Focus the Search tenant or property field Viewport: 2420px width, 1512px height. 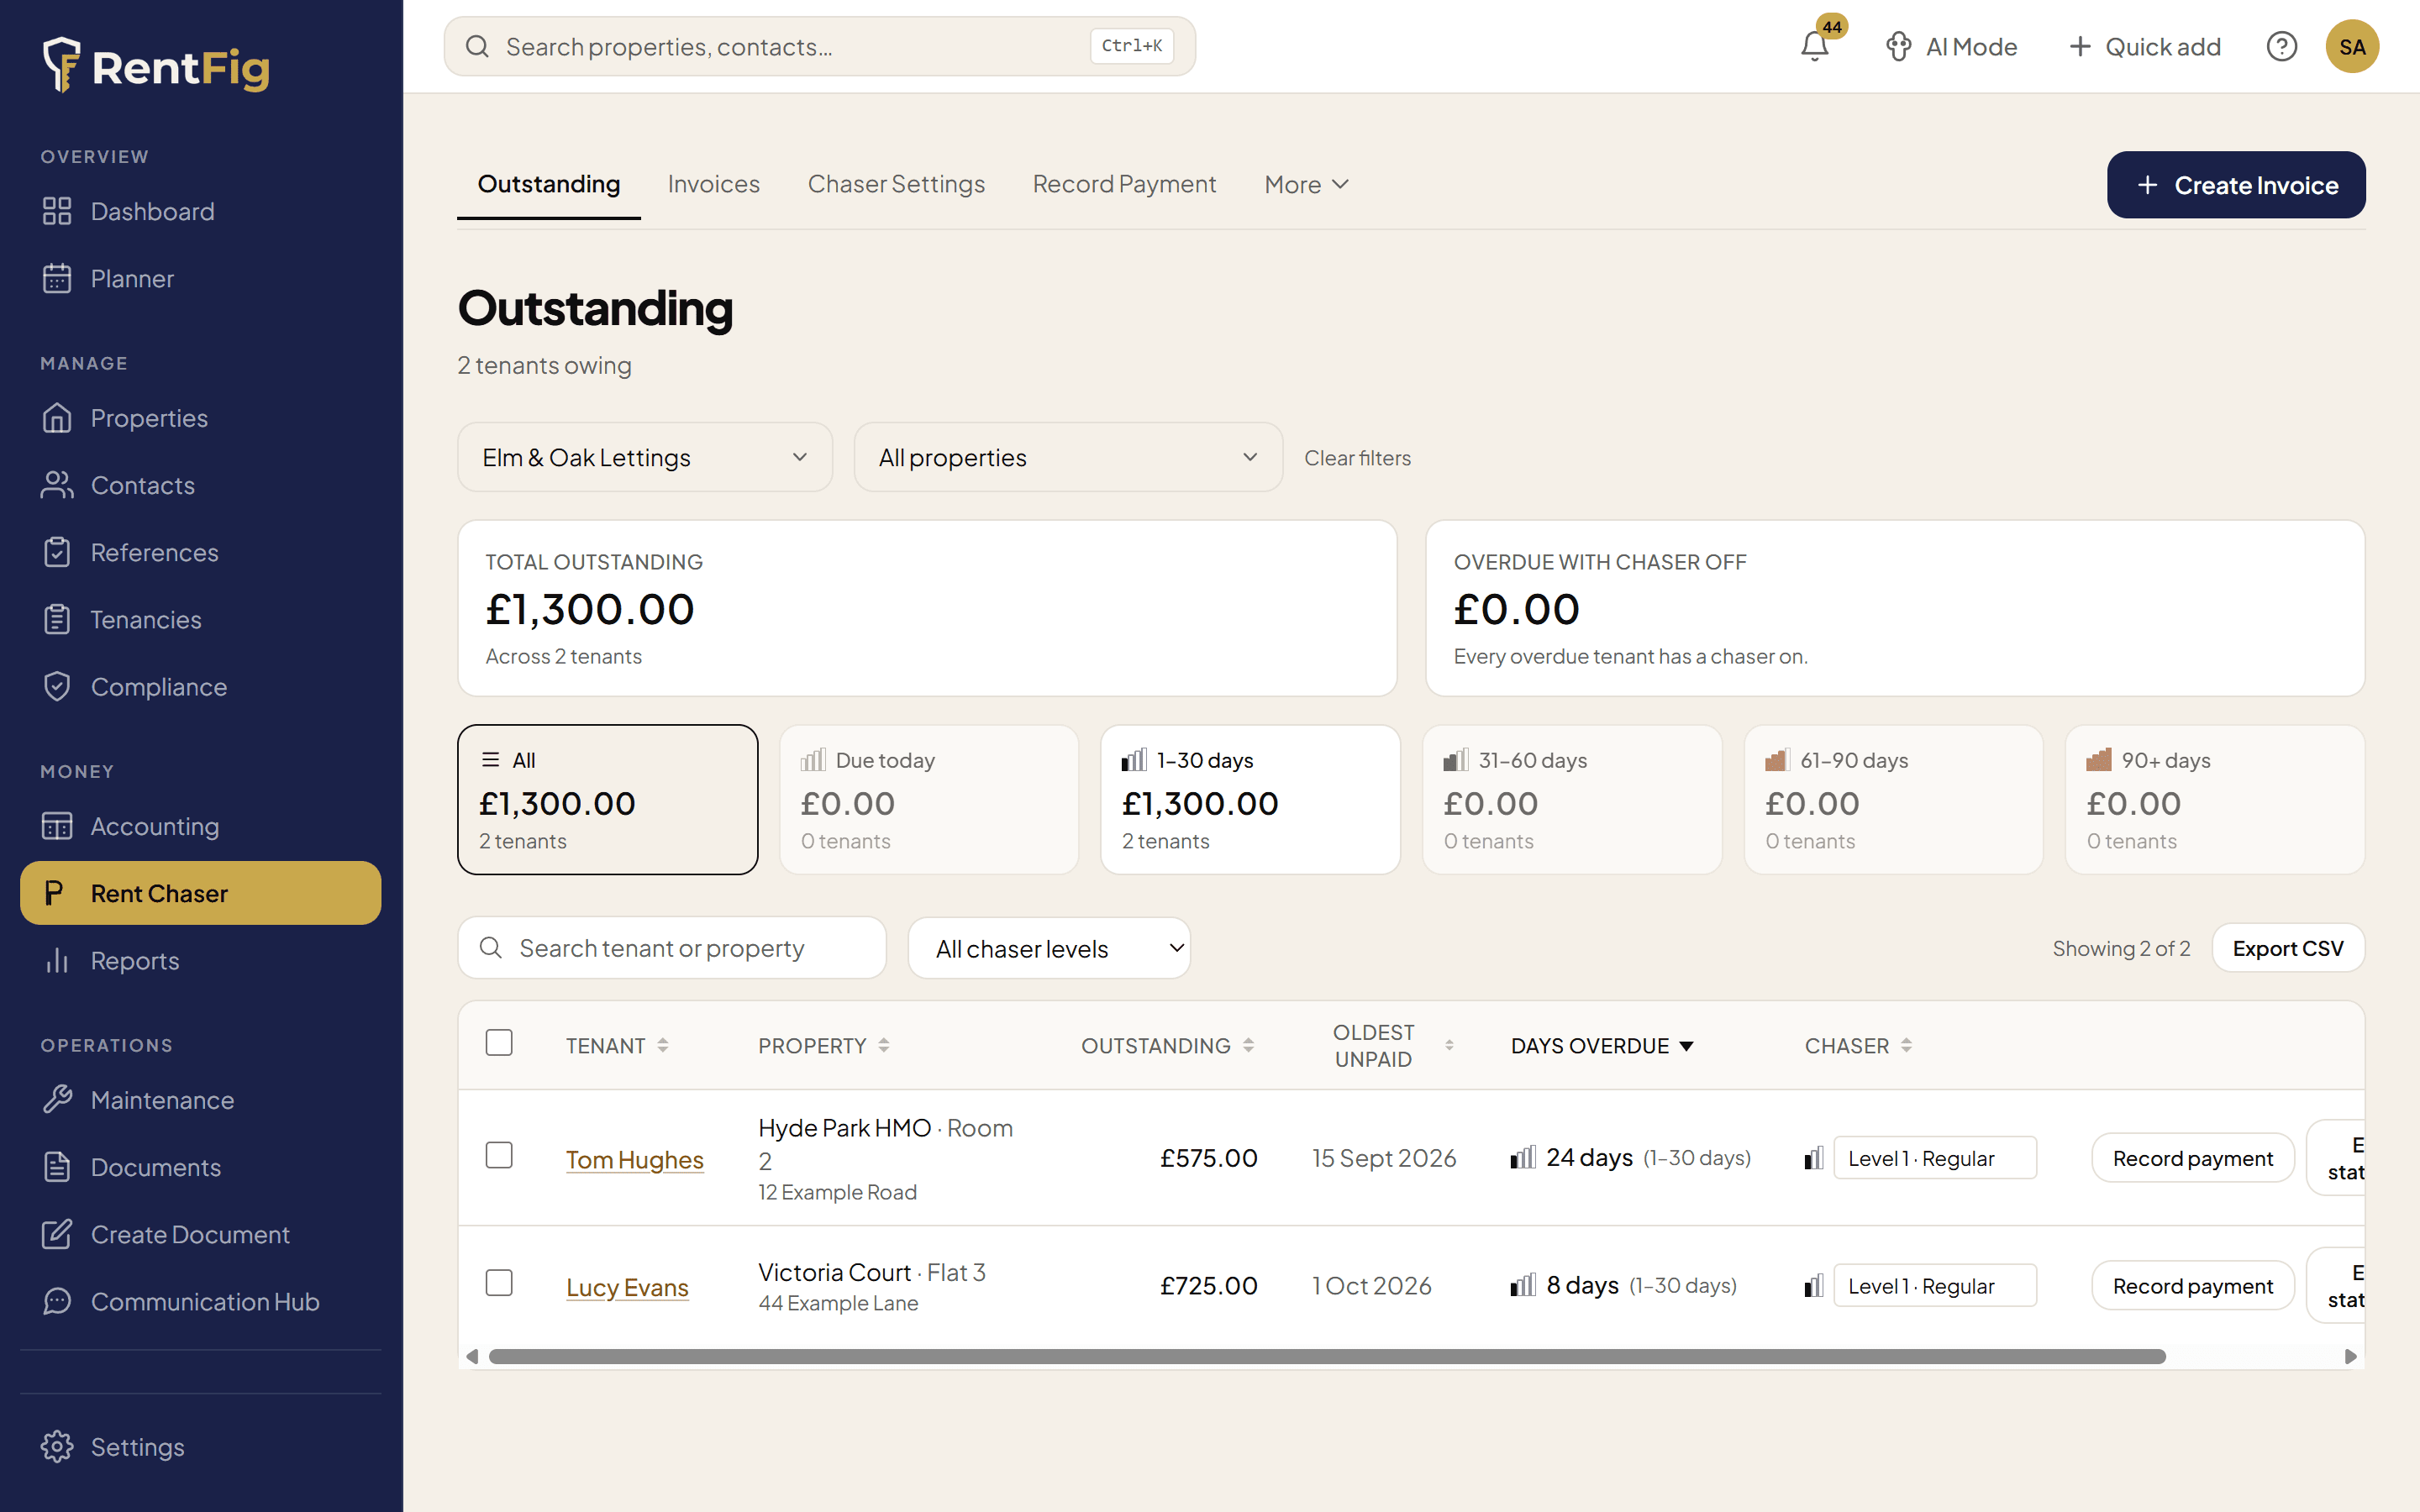672,948
